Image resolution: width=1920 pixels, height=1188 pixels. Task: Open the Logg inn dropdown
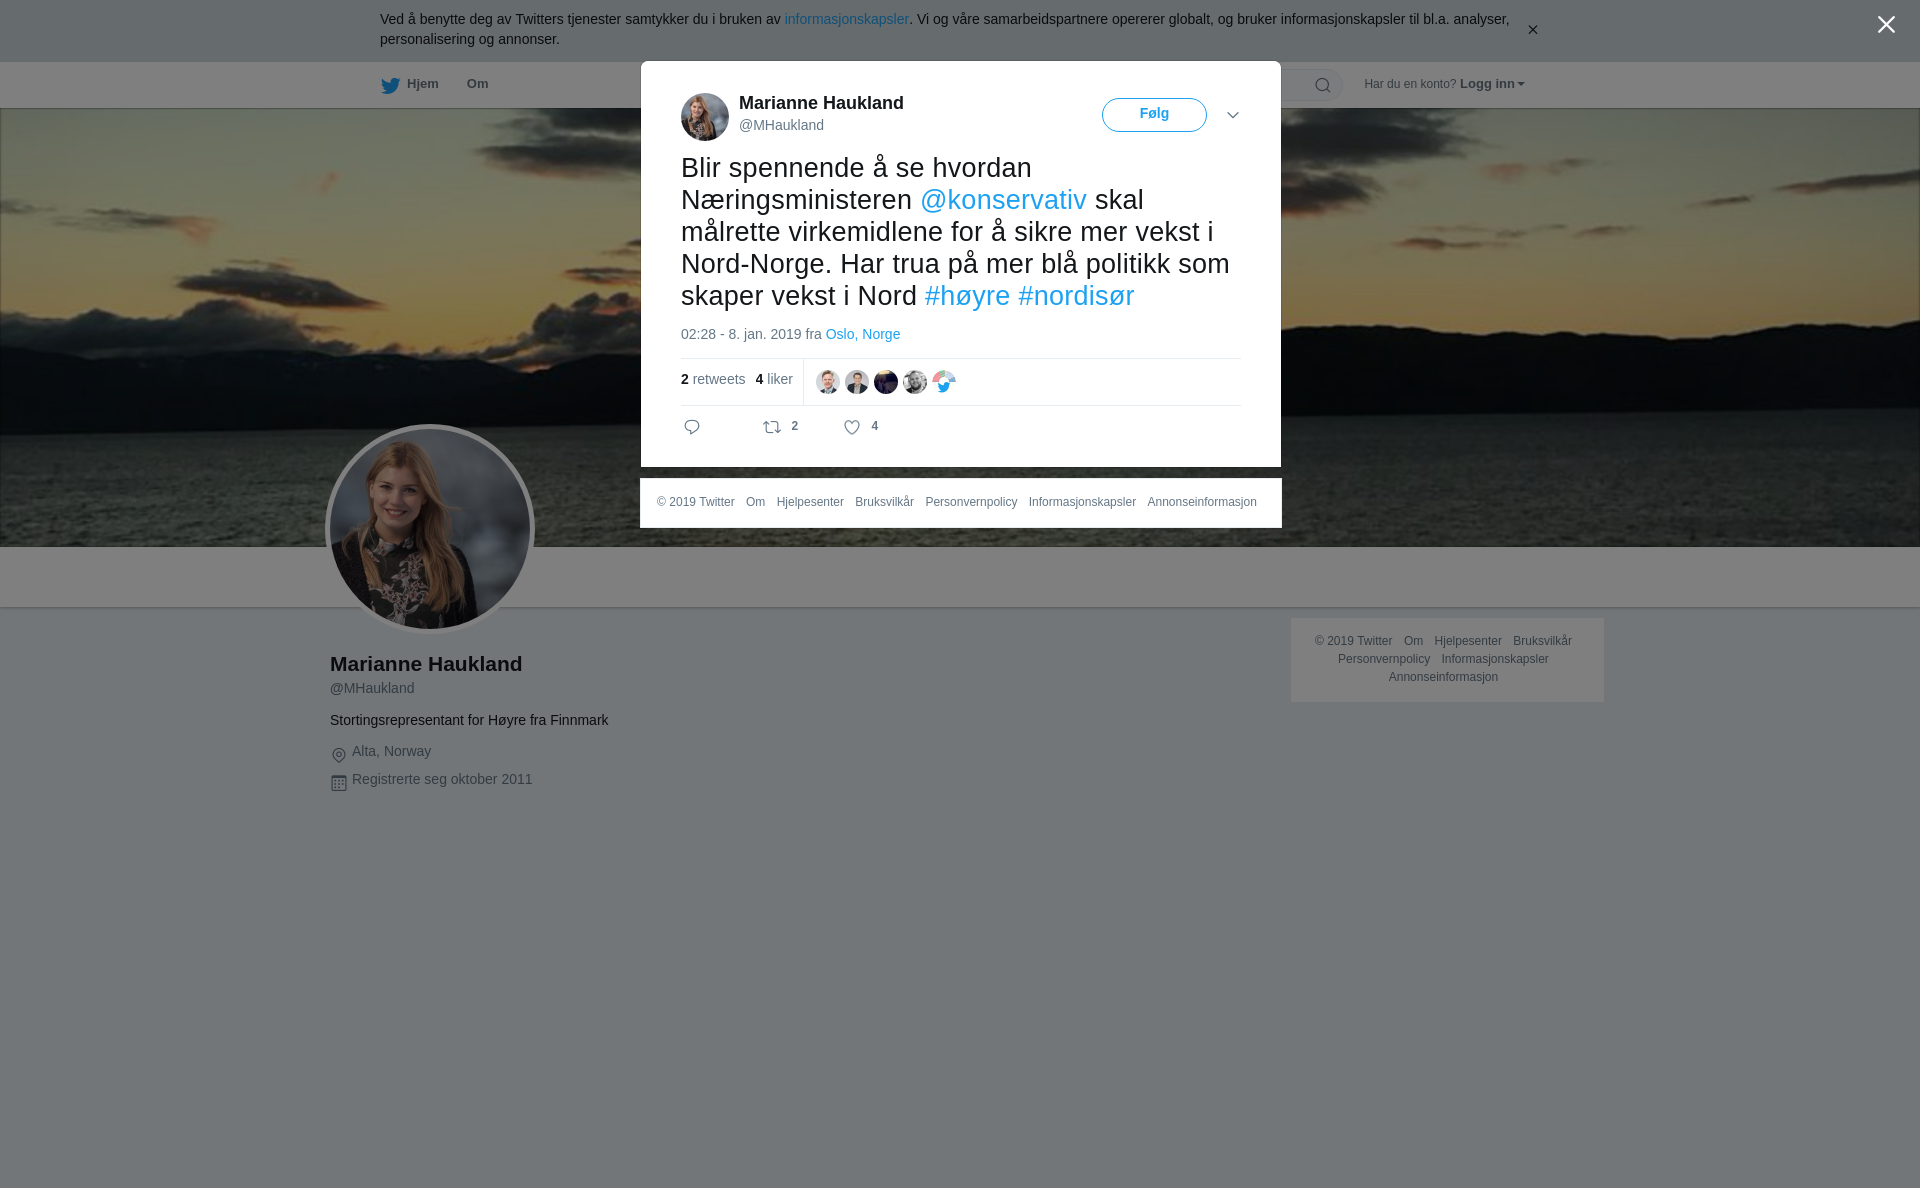[x=1492, y=84]
